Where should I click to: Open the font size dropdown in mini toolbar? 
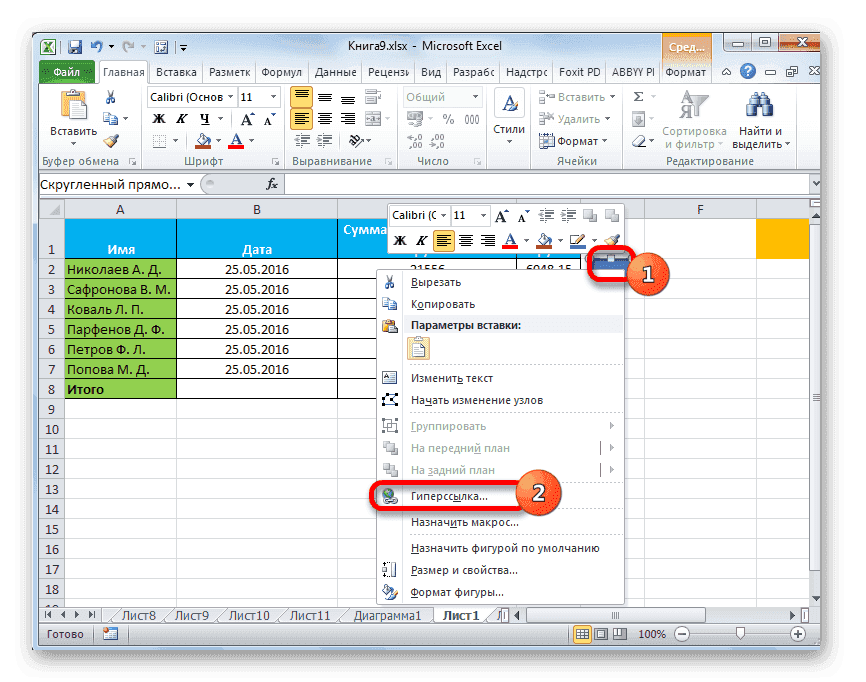(481, 214)
